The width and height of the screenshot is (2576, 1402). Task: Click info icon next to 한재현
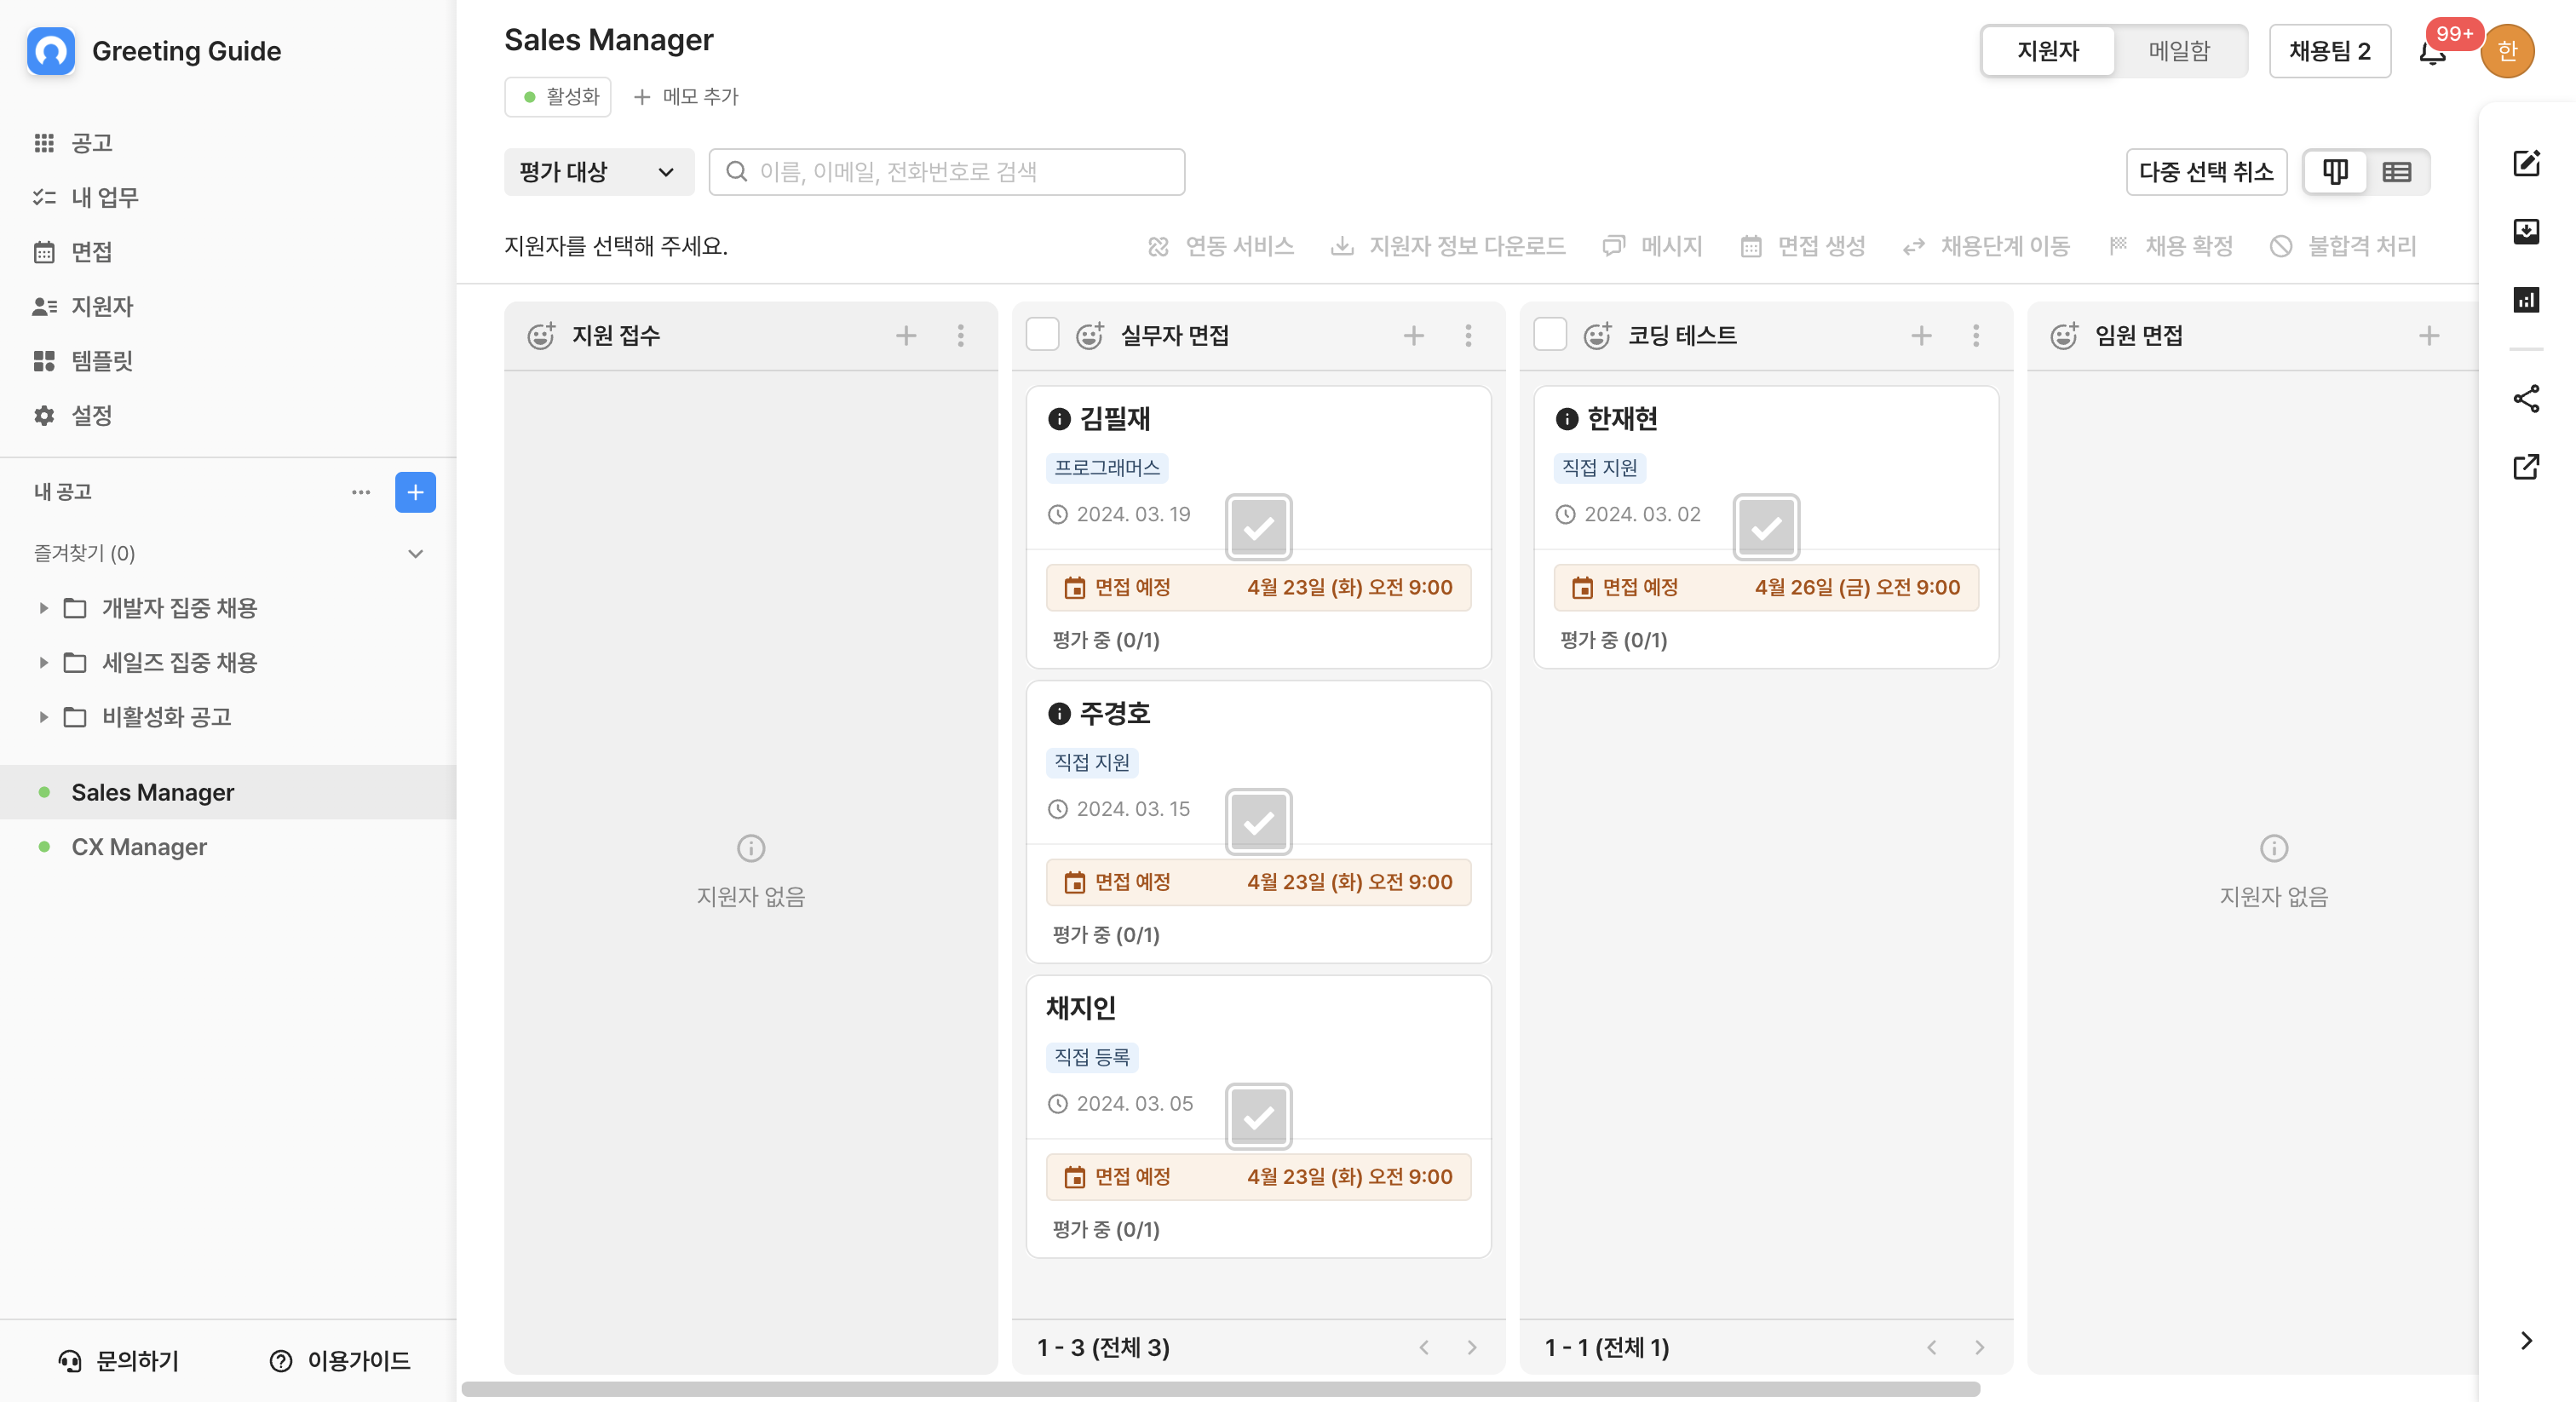point(1567,419)
